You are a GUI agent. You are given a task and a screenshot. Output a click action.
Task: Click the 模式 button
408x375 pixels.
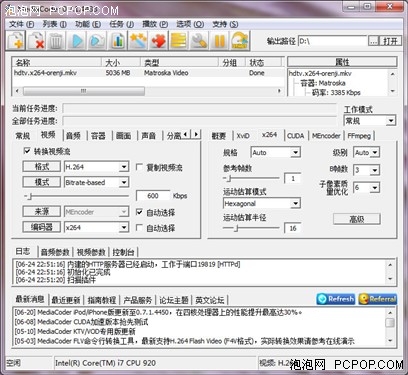tap(42, 182)
